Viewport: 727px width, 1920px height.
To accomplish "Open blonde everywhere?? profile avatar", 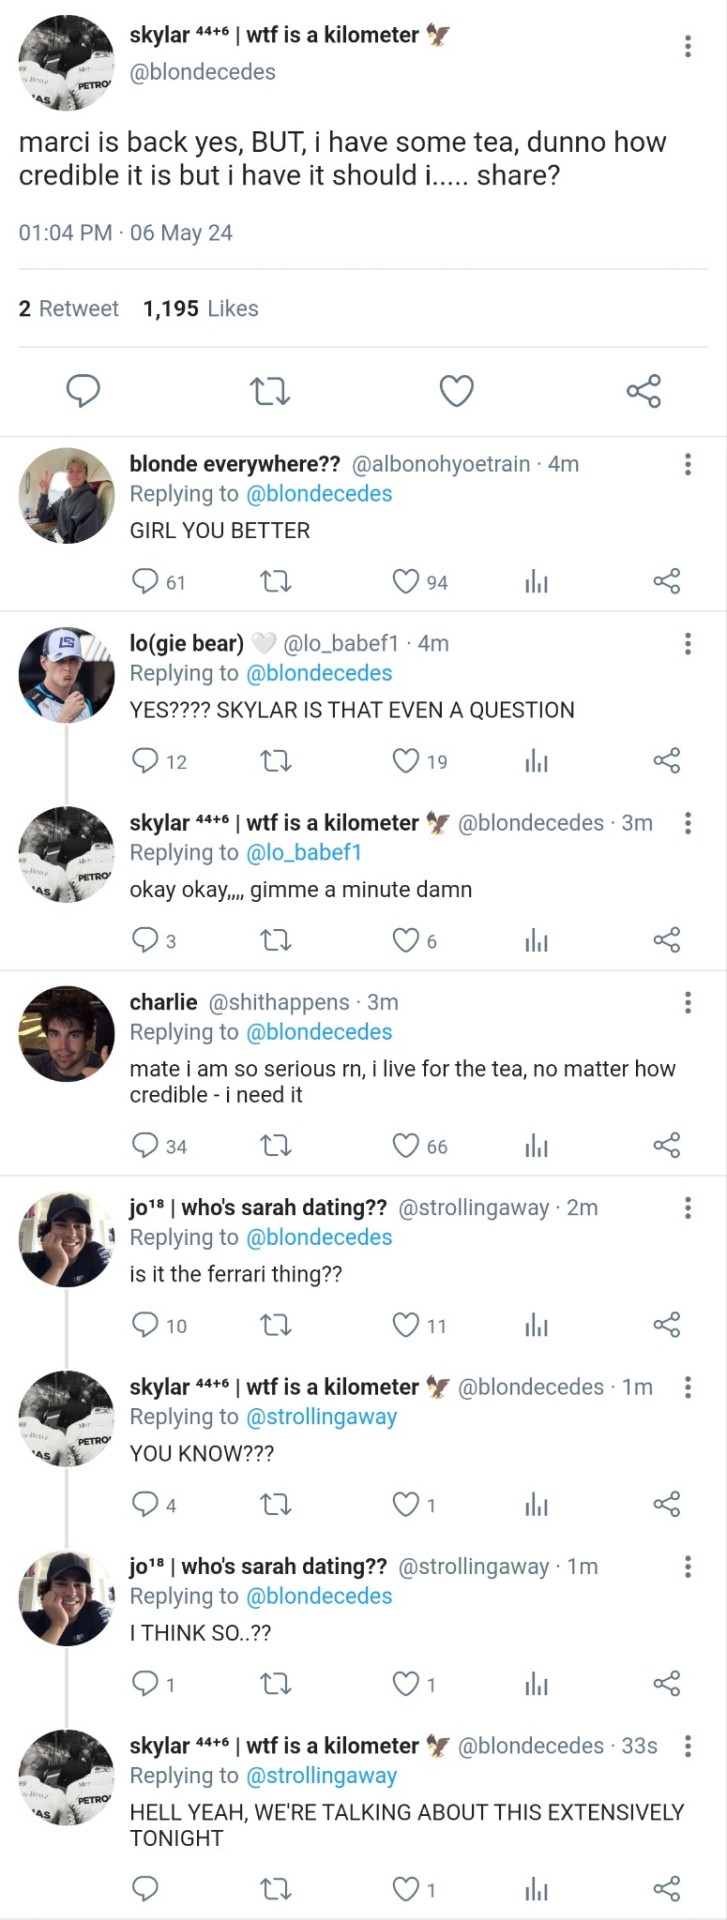I will click(x=67, y=495).
